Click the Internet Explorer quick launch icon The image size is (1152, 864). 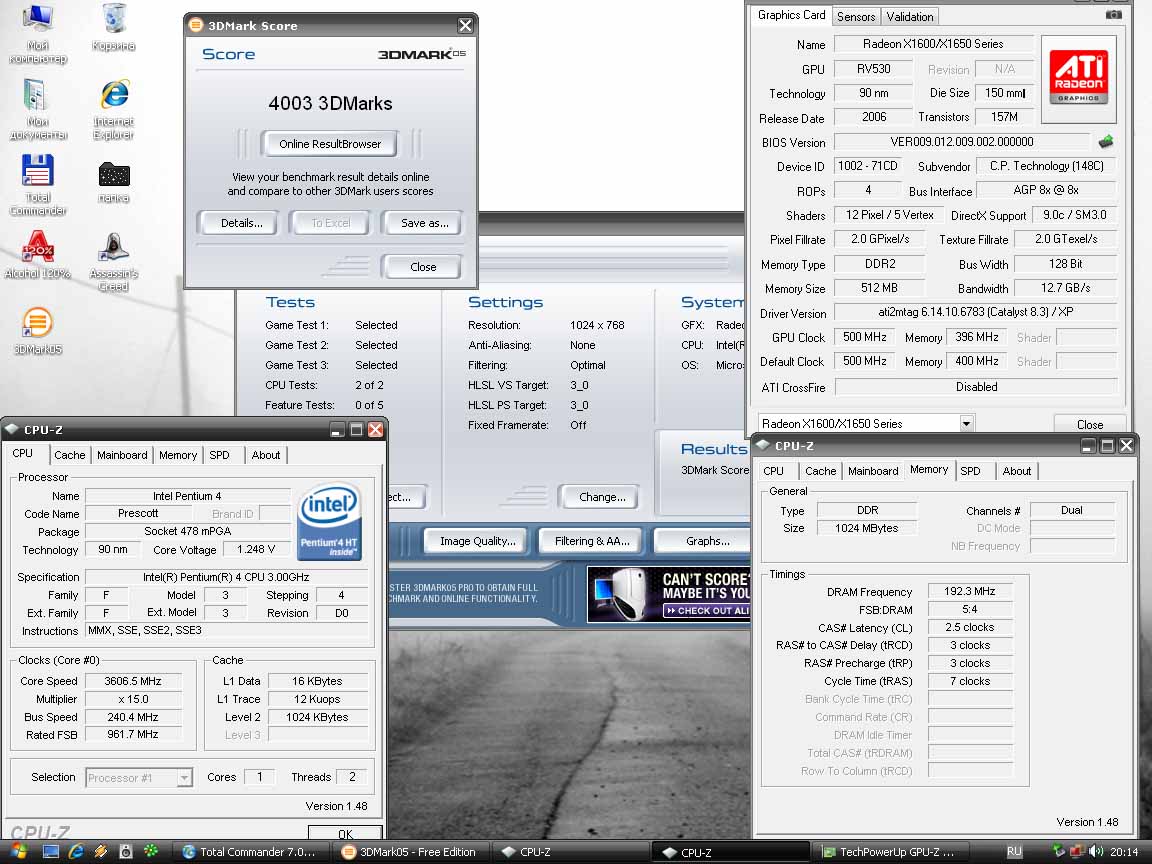coord(76,852)
